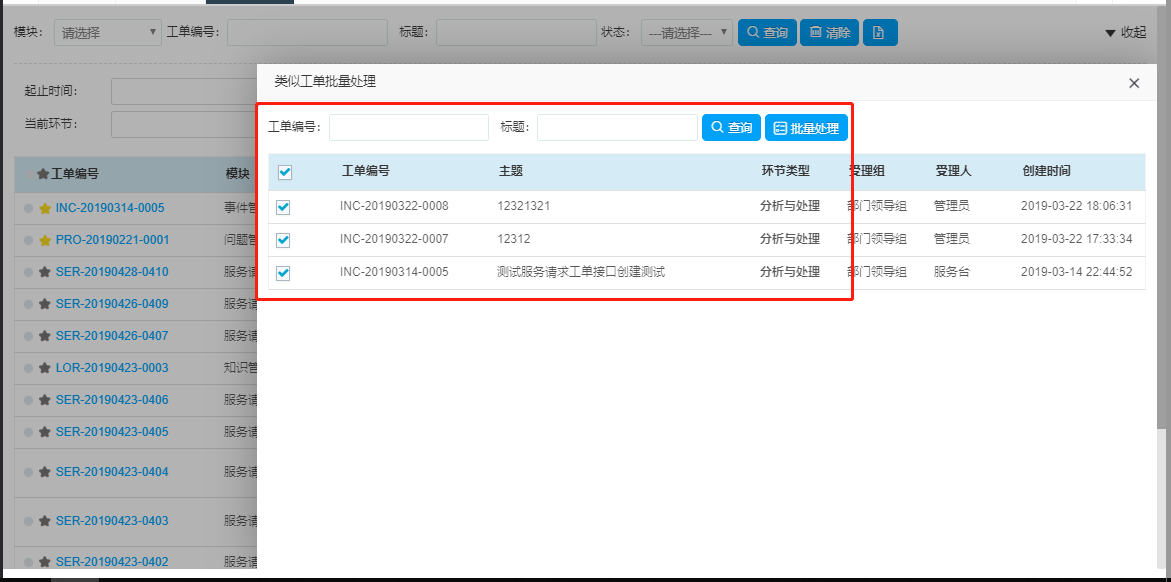
Task: Close the 类似工单批量处理 dialog
Action: pos(1134,83)
